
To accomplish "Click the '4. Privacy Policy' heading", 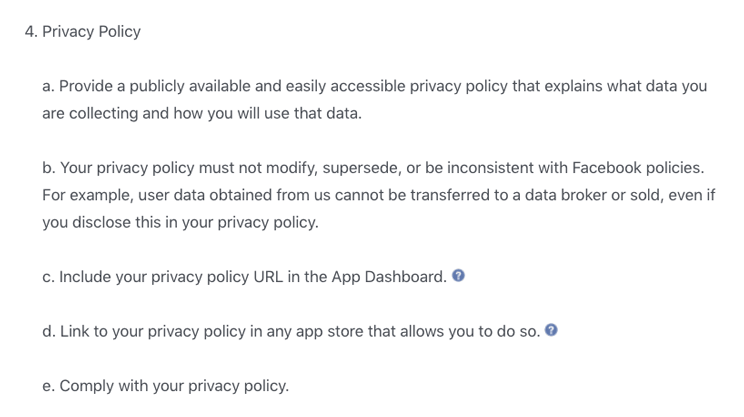I will [x=83, y=31].
